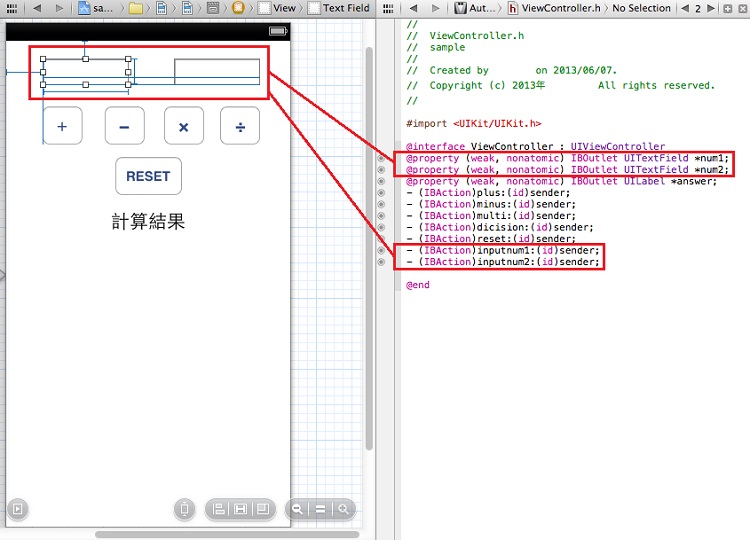
Task: Click the device orientation icon
Action: click(184, 509)
